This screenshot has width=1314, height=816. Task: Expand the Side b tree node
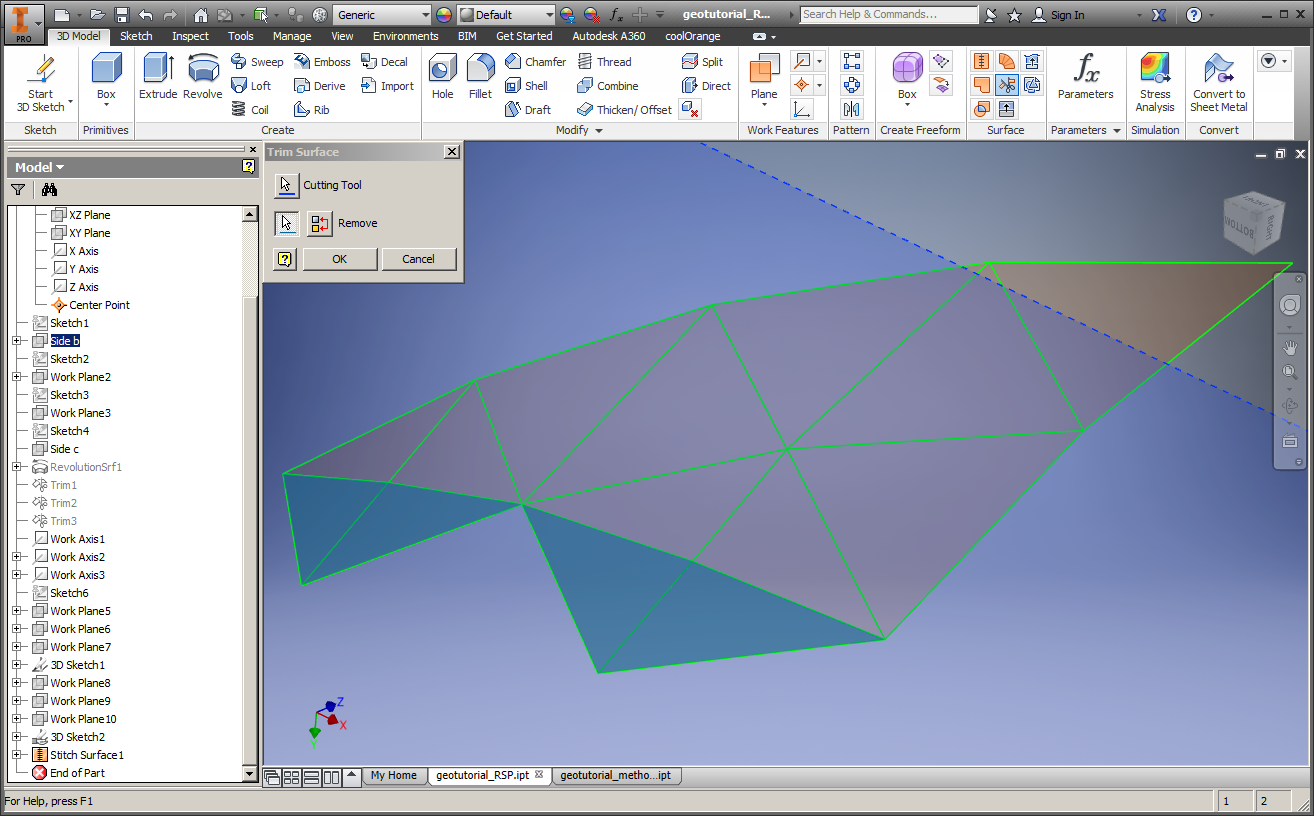pos(17,341)
